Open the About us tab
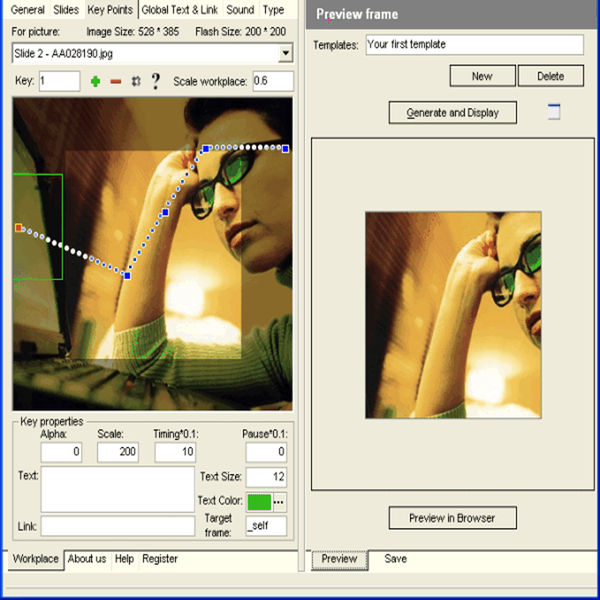 [87, 559]
